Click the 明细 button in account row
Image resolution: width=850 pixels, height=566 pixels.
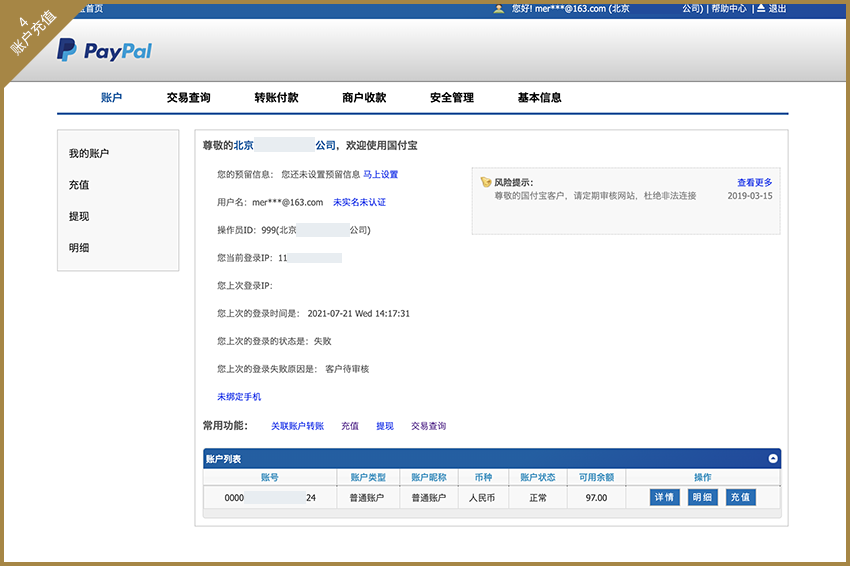(703, 497)
